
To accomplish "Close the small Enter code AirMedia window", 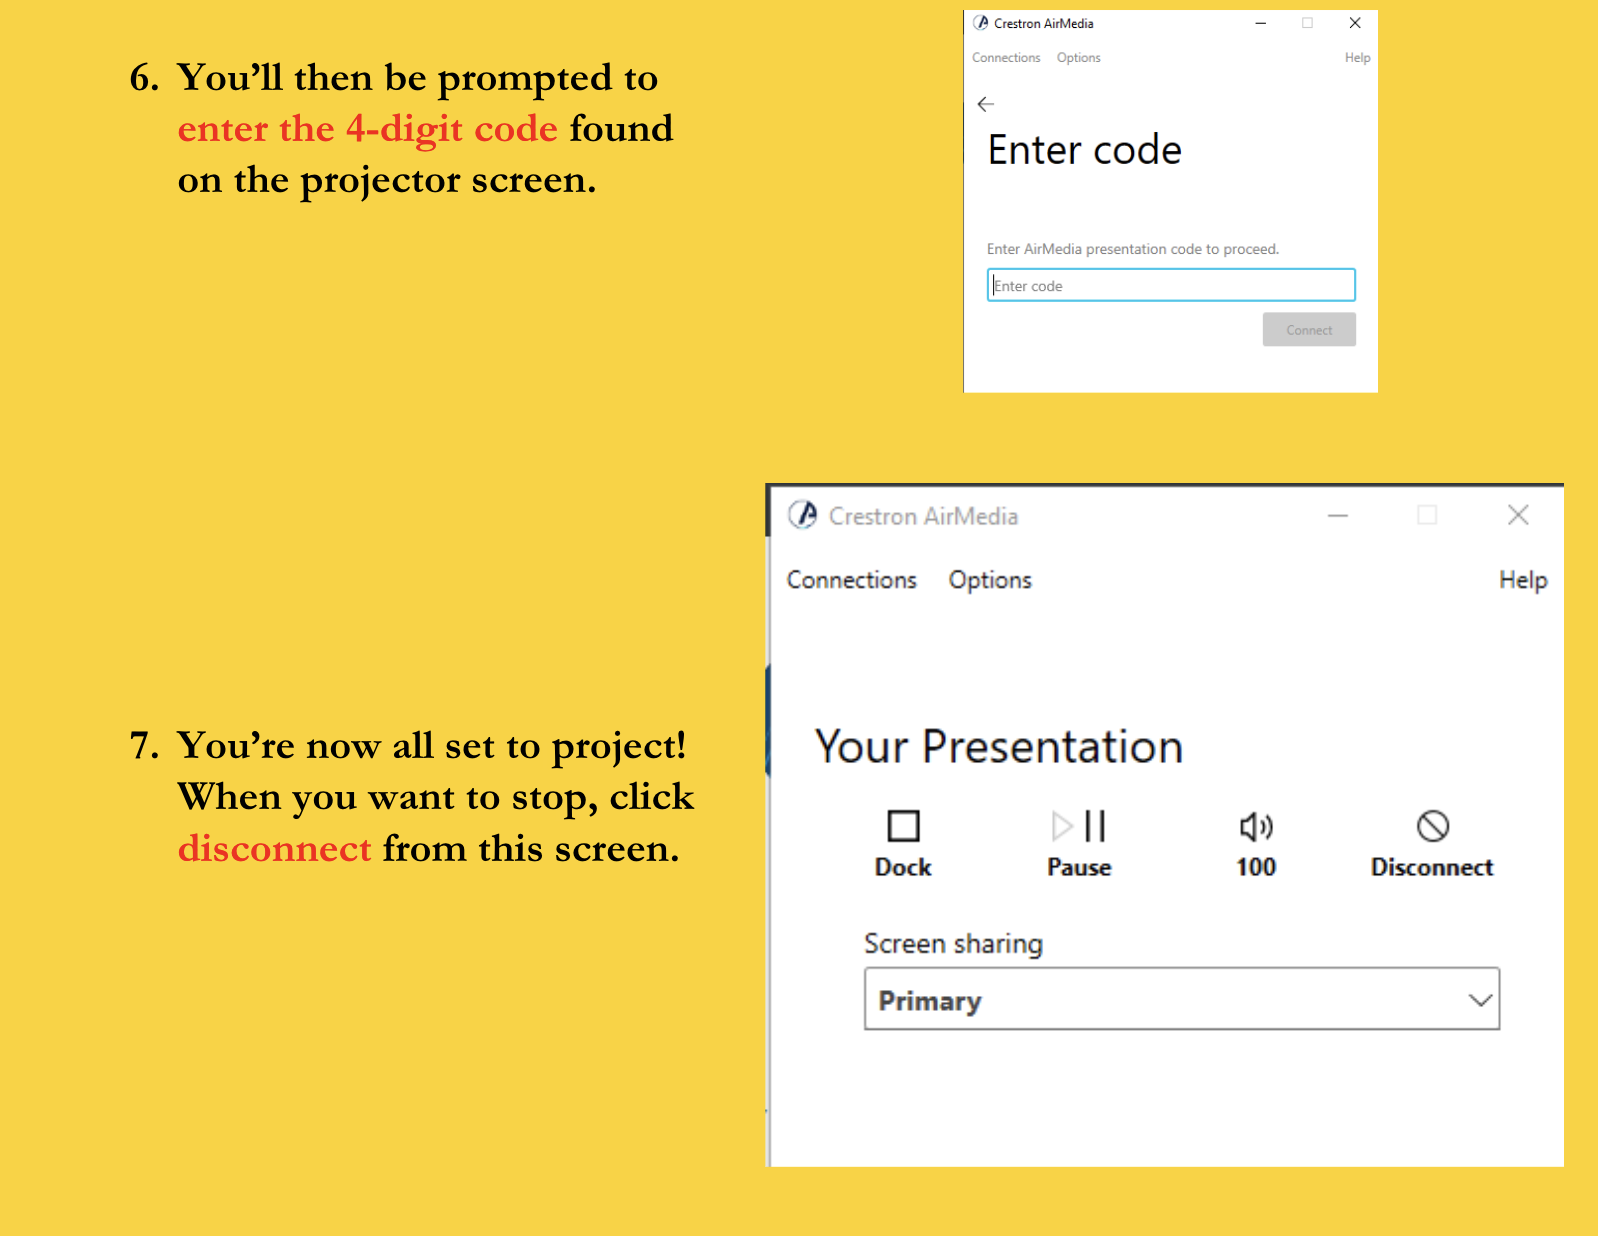I will [1355, 23].
